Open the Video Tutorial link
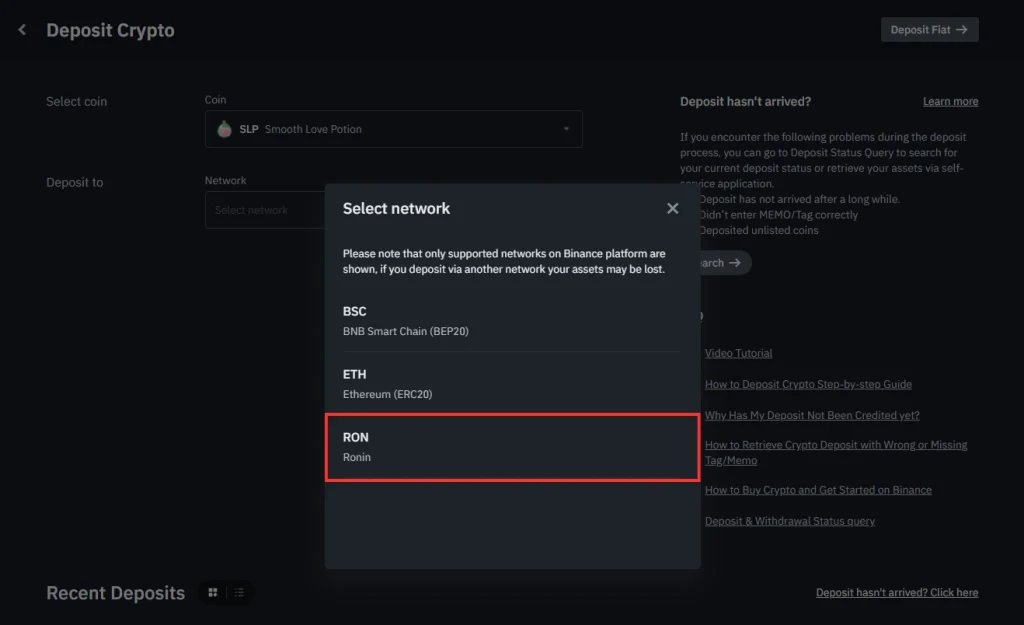 pyautogui.click(x=738, y=353)
